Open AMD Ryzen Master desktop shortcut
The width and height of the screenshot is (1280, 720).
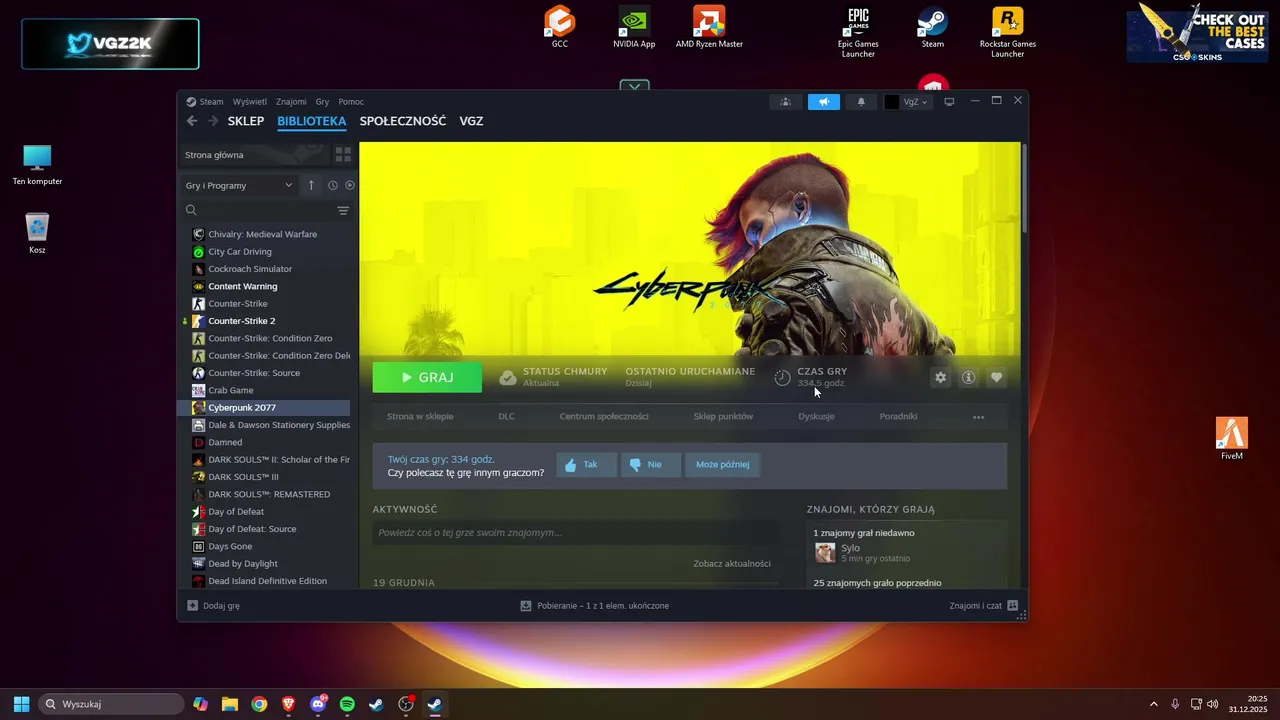[x=709, y=27]
